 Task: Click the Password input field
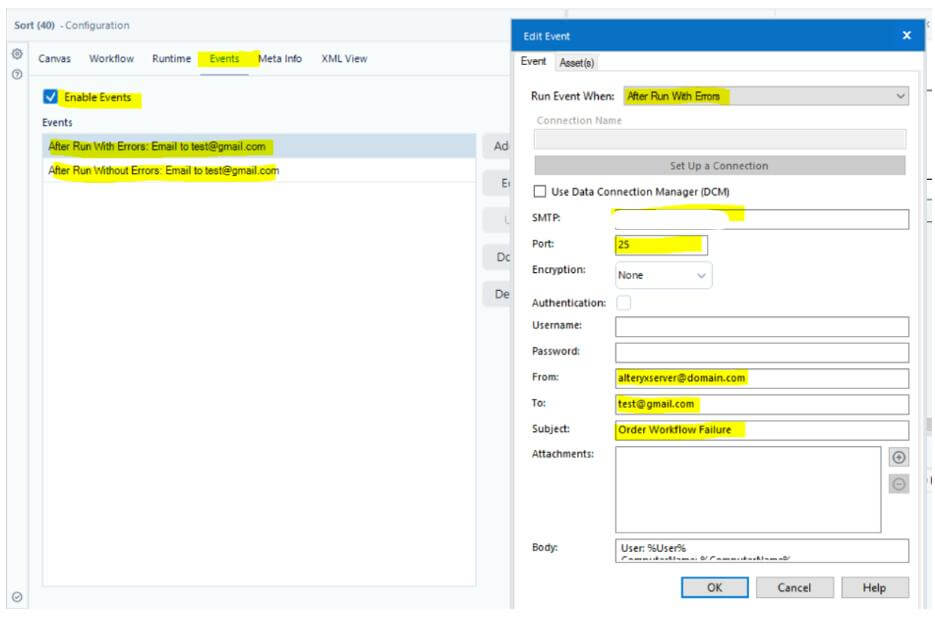(x=761, y=352)
